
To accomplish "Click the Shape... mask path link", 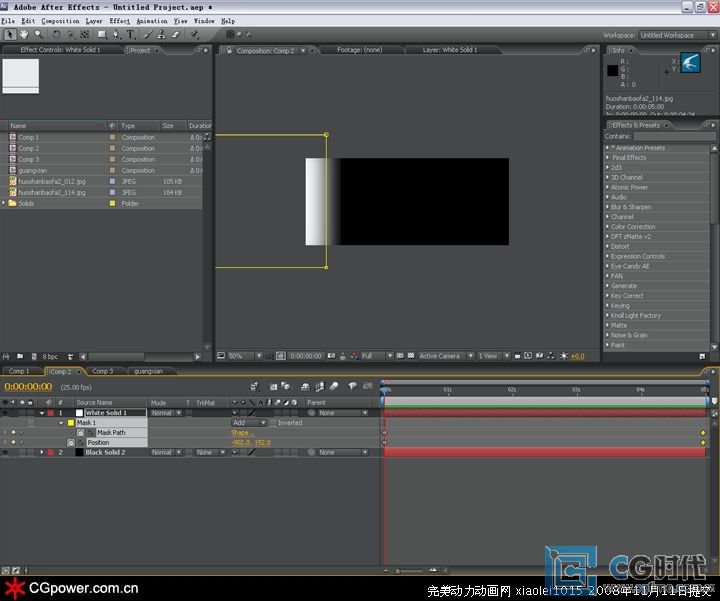I will coord(242,432).
